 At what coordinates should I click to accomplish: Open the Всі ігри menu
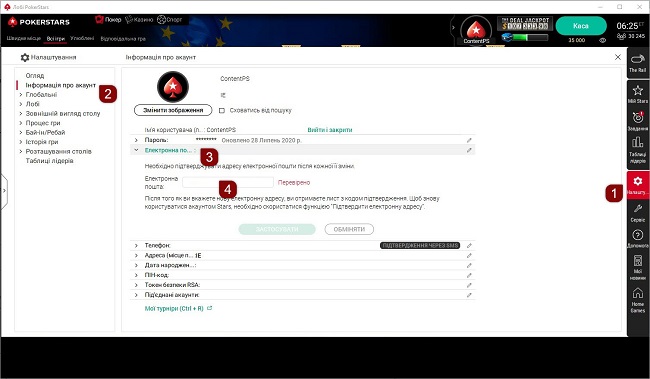coord(56,39)
